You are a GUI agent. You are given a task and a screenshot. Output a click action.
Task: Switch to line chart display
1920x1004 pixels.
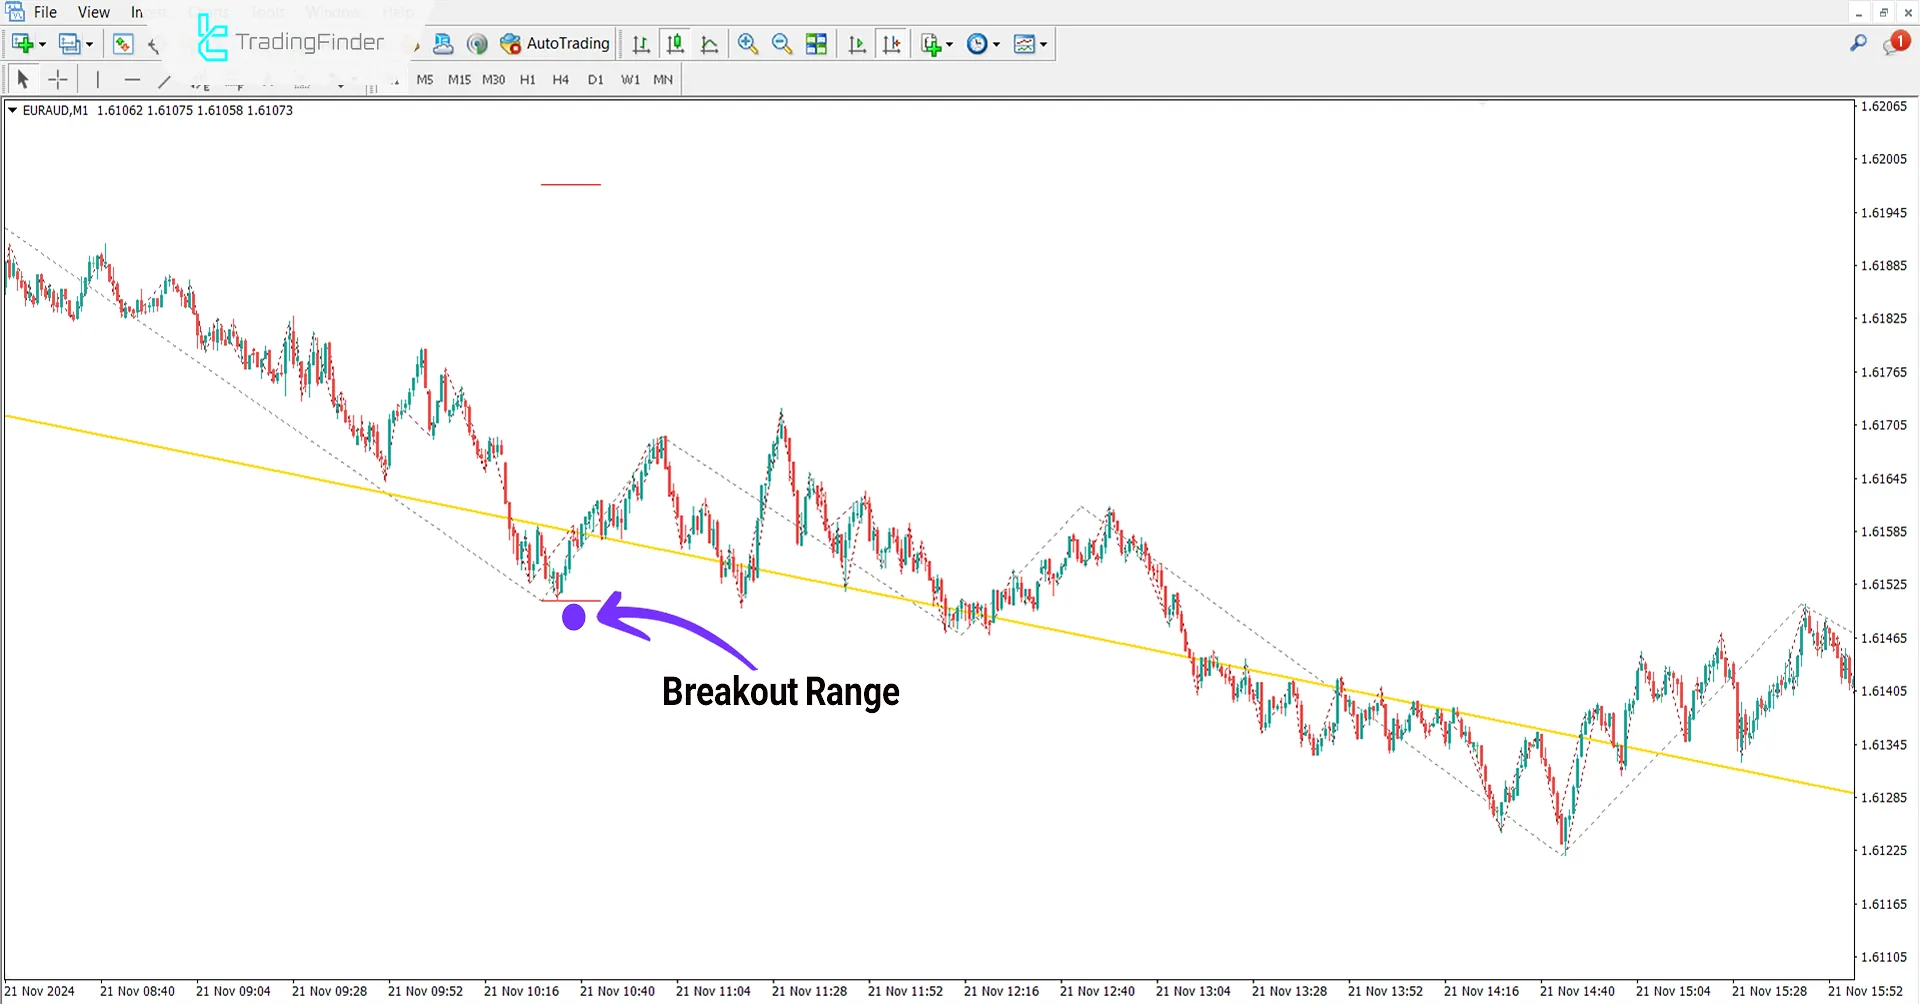click(x=710, y=44)
